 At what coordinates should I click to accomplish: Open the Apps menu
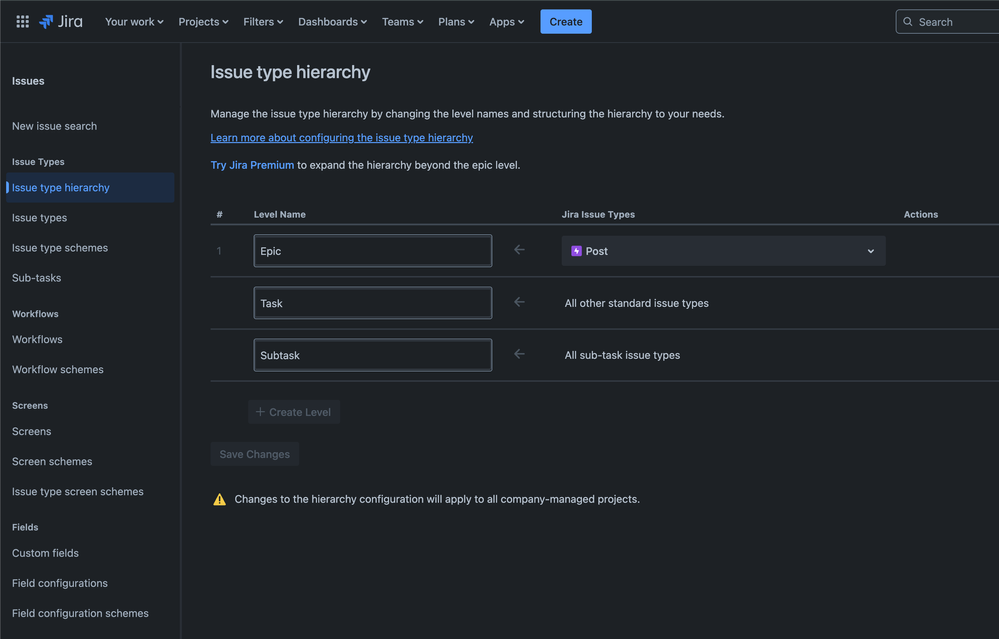pos(507,22)
